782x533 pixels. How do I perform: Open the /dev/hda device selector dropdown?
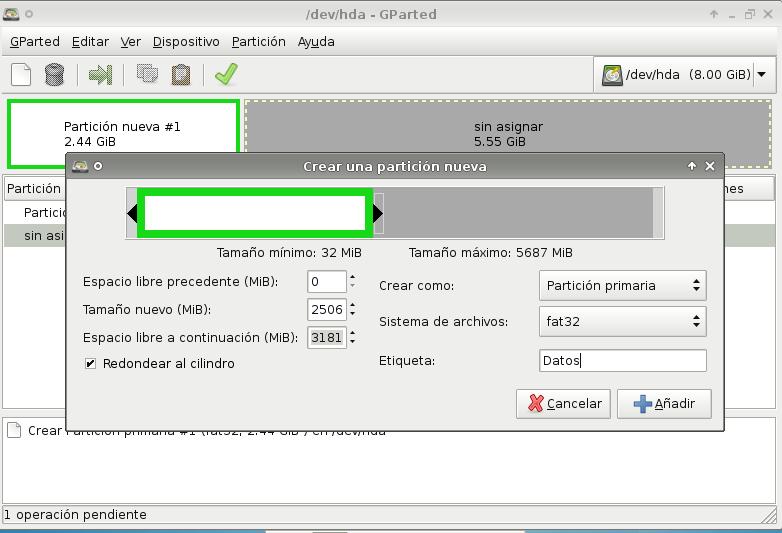coord(685,75)
